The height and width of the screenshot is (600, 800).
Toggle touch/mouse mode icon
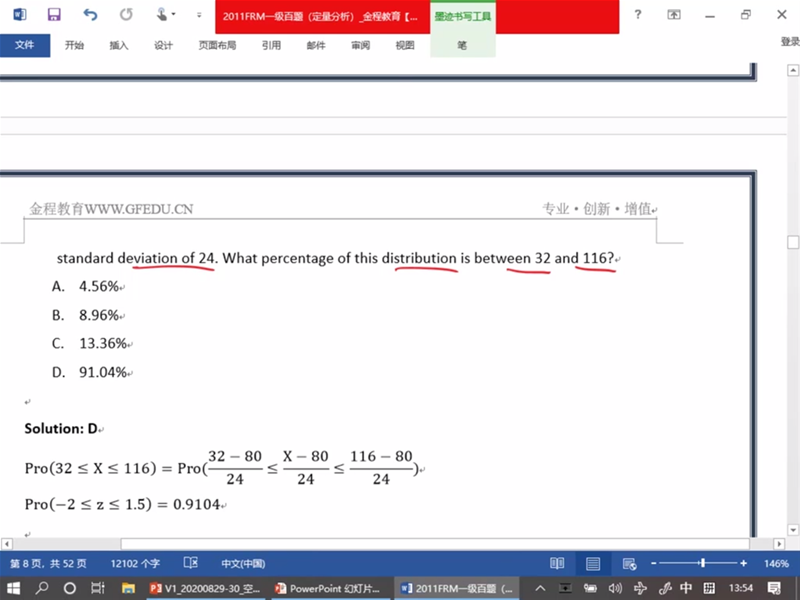(x=162, y=14)
